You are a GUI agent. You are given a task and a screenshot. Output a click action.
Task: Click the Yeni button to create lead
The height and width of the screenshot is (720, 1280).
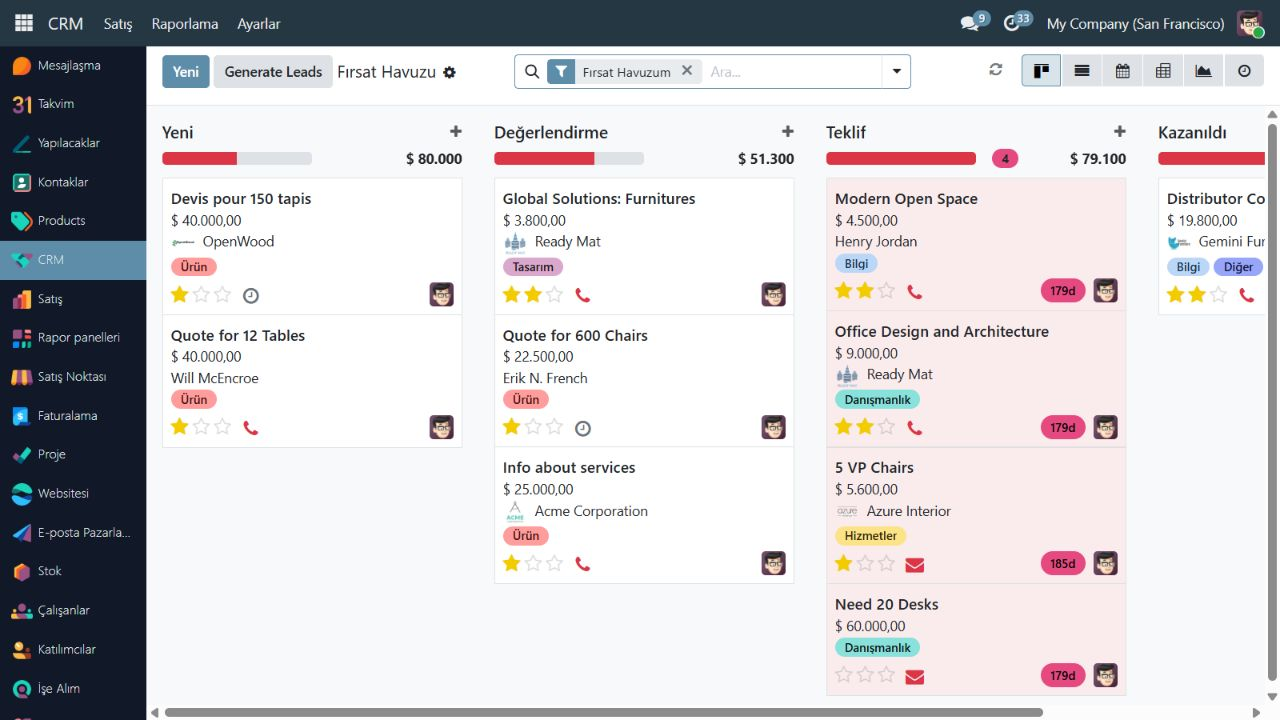pos(186,72)
